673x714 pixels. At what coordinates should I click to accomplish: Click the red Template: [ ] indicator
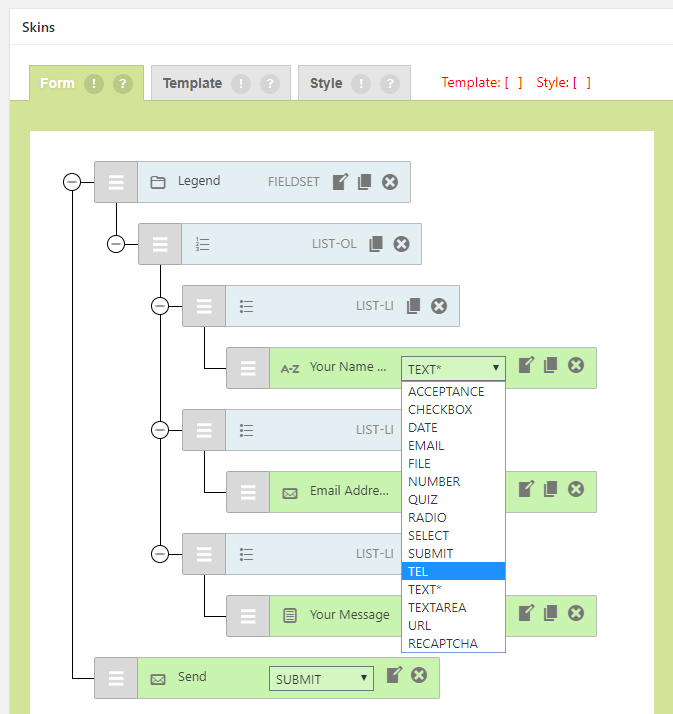481,83
